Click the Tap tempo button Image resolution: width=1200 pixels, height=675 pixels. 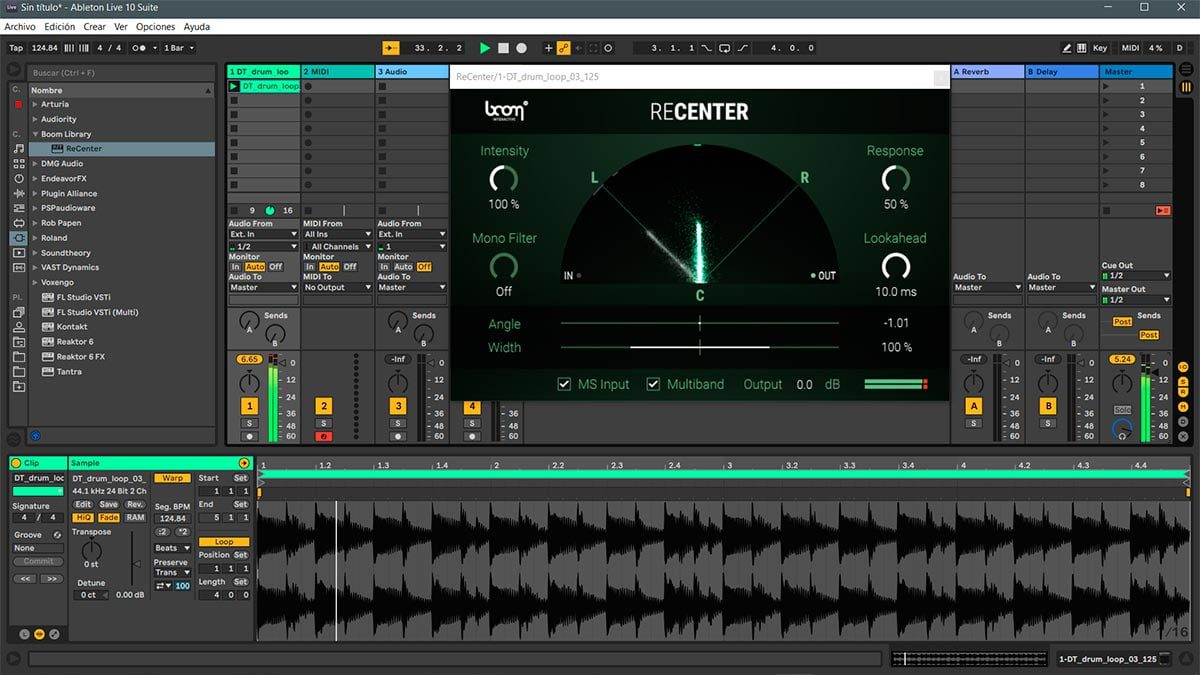(16, 48)
